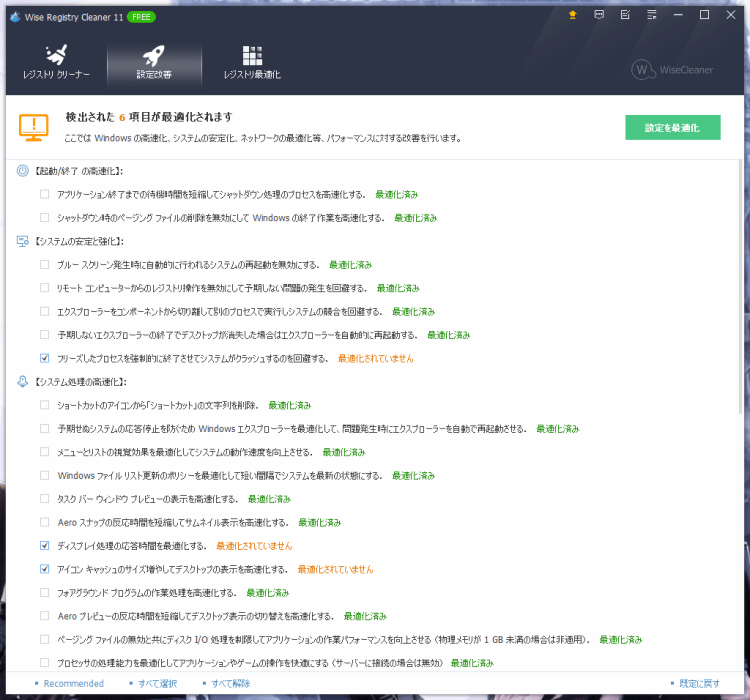Click the 【システムの安定と強化】 section heading

(x=79, y=241)
